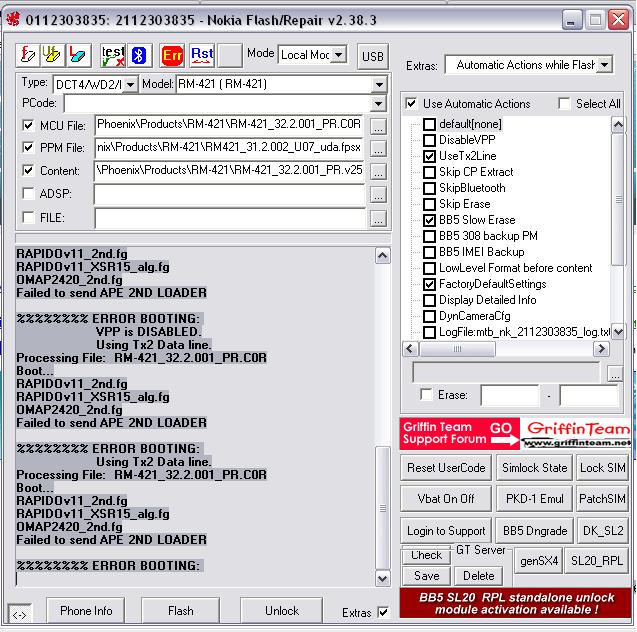
Task: Click the <-> toggle button at bottom left
Action: pyautogui.click(x=20, y=614)
